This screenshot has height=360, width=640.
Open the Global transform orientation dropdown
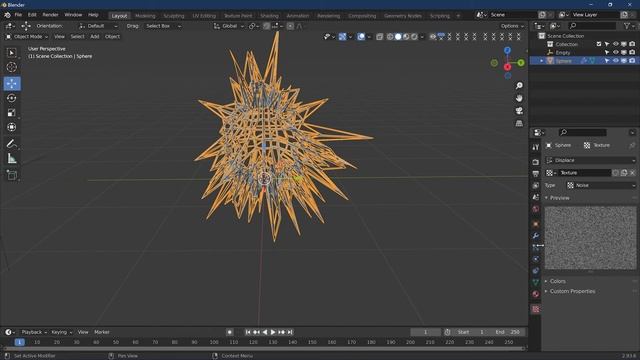tap(229, 26)
